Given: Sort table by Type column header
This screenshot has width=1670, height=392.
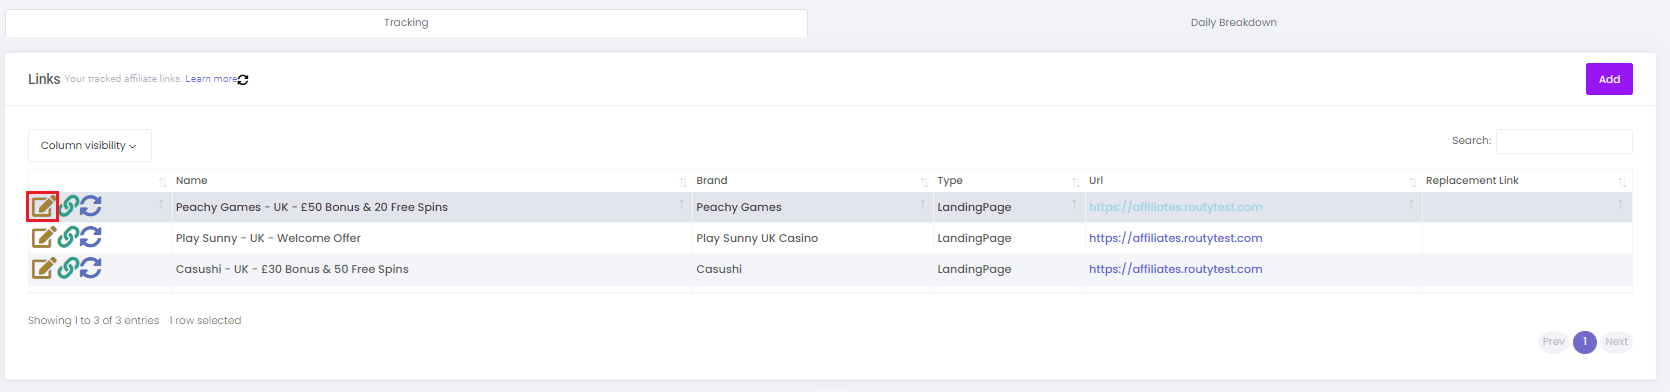Looking at the screenshot, I should click(x=950, y=181).
